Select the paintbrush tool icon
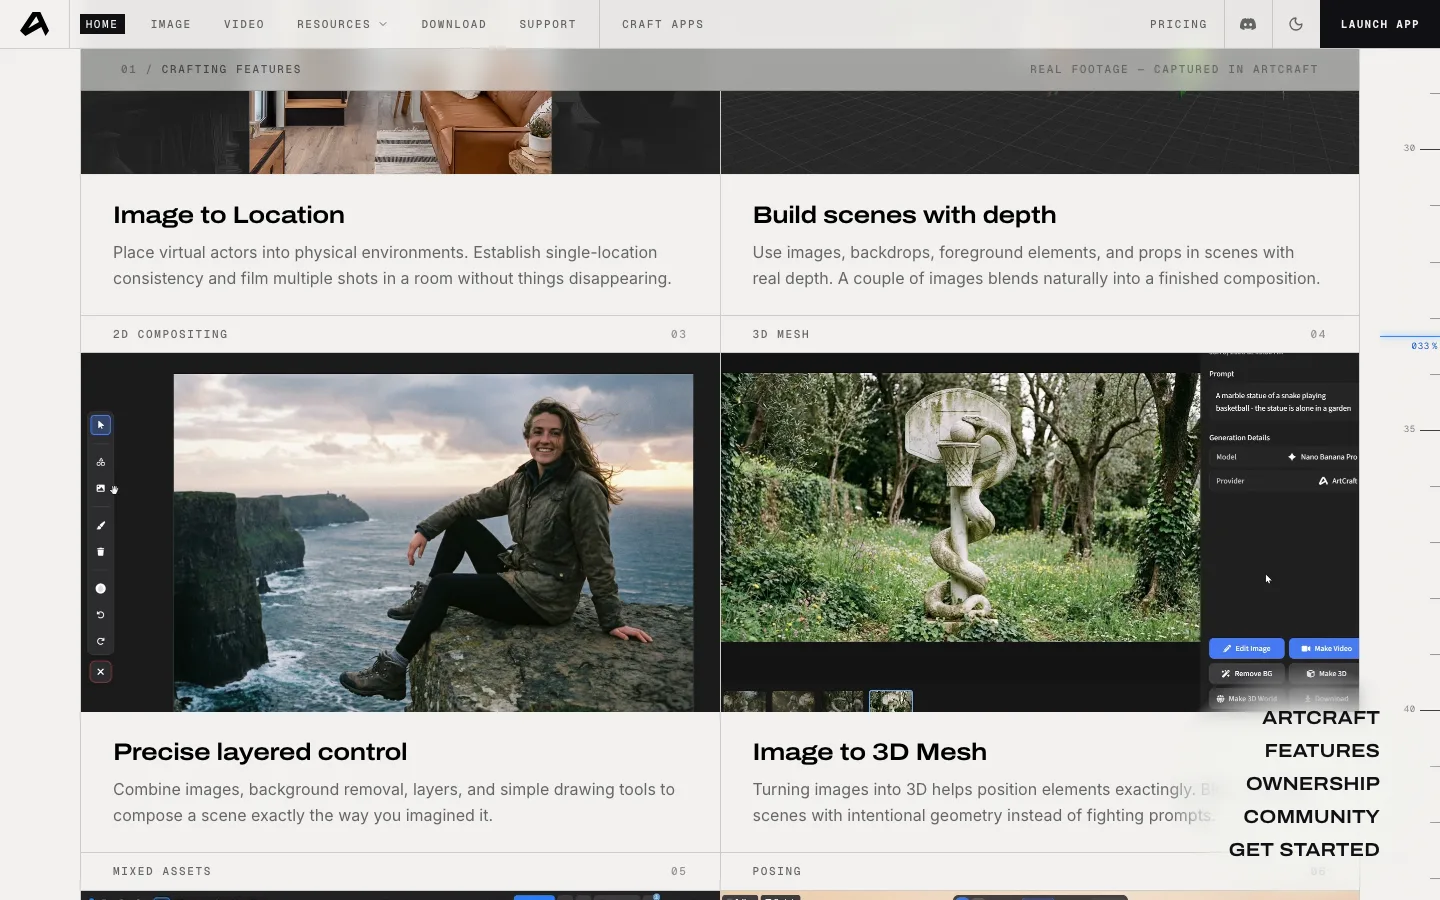 (x=101, y=525)
